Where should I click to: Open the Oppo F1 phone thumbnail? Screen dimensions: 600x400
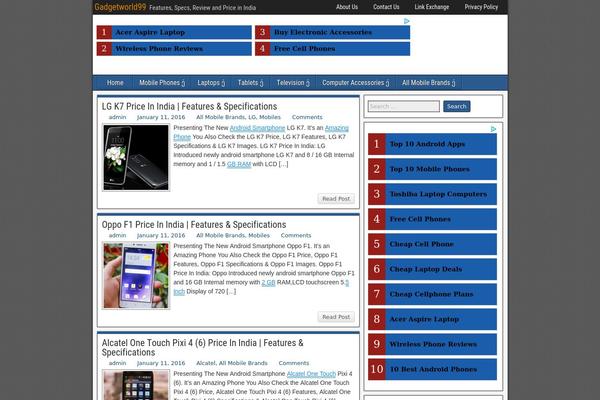[136, 276]
